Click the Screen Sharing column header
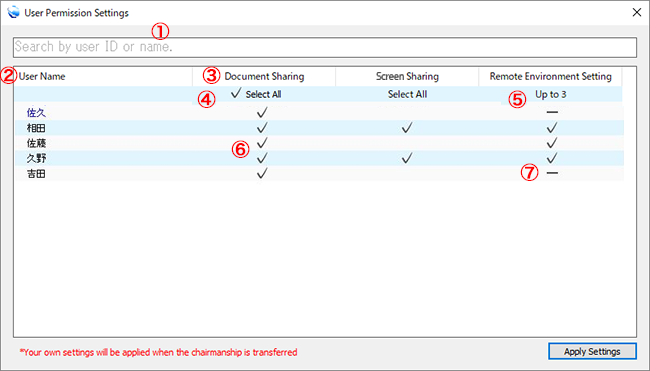Screen dimensions: 650x371 (x=407, y=76)
